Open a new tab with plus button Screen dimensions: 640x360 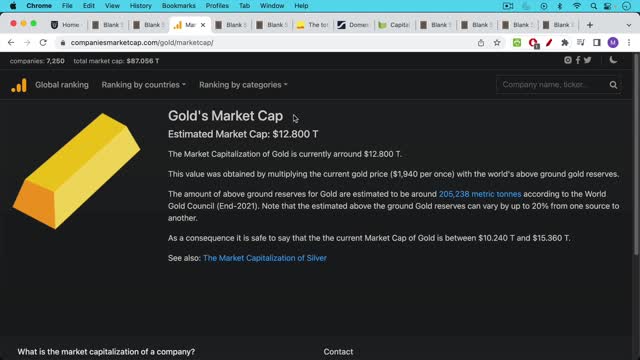(589, 25)
